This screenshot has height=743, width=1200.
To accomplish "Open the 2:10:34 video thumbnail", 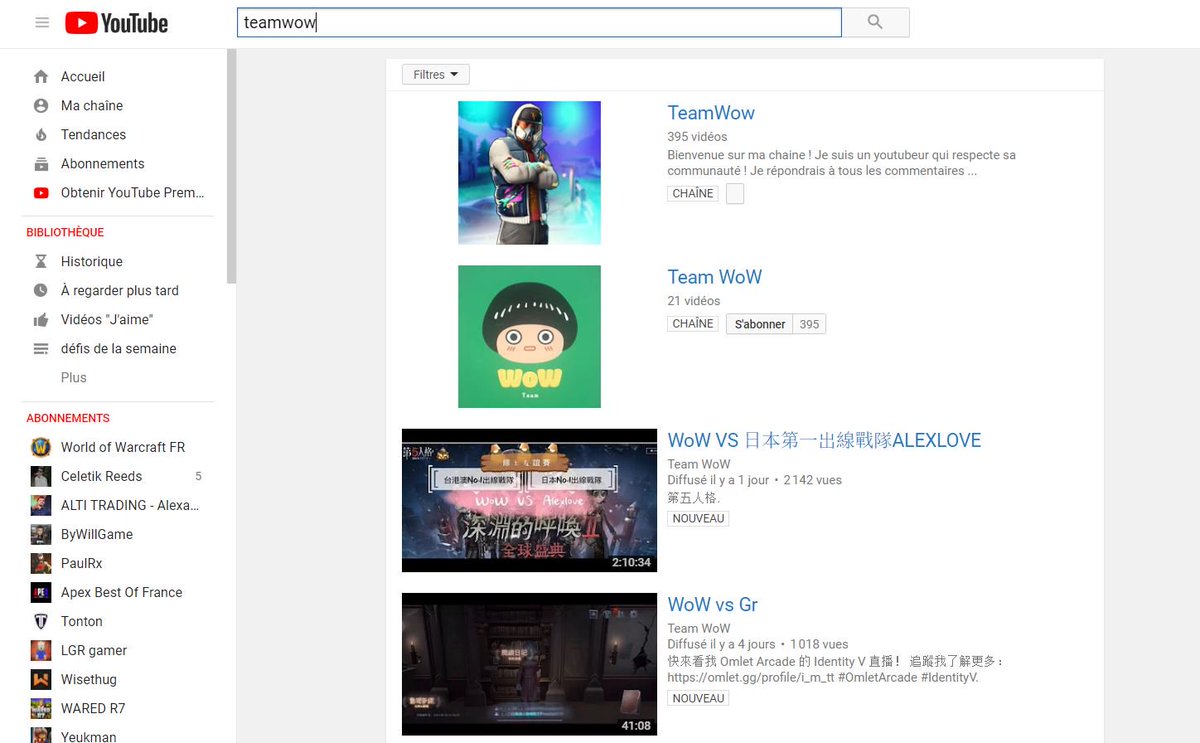I will click(529, 500).
